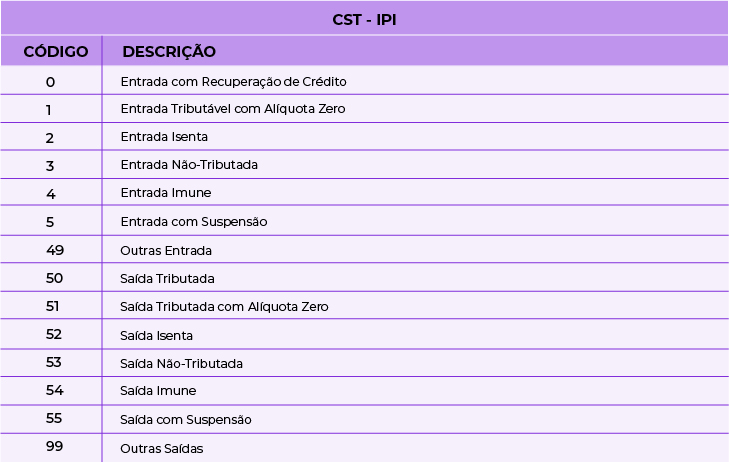Select 'Entrada com Suspensão' text
The width and height of the screenshot is (729, 462).
(x=193, y=221)
